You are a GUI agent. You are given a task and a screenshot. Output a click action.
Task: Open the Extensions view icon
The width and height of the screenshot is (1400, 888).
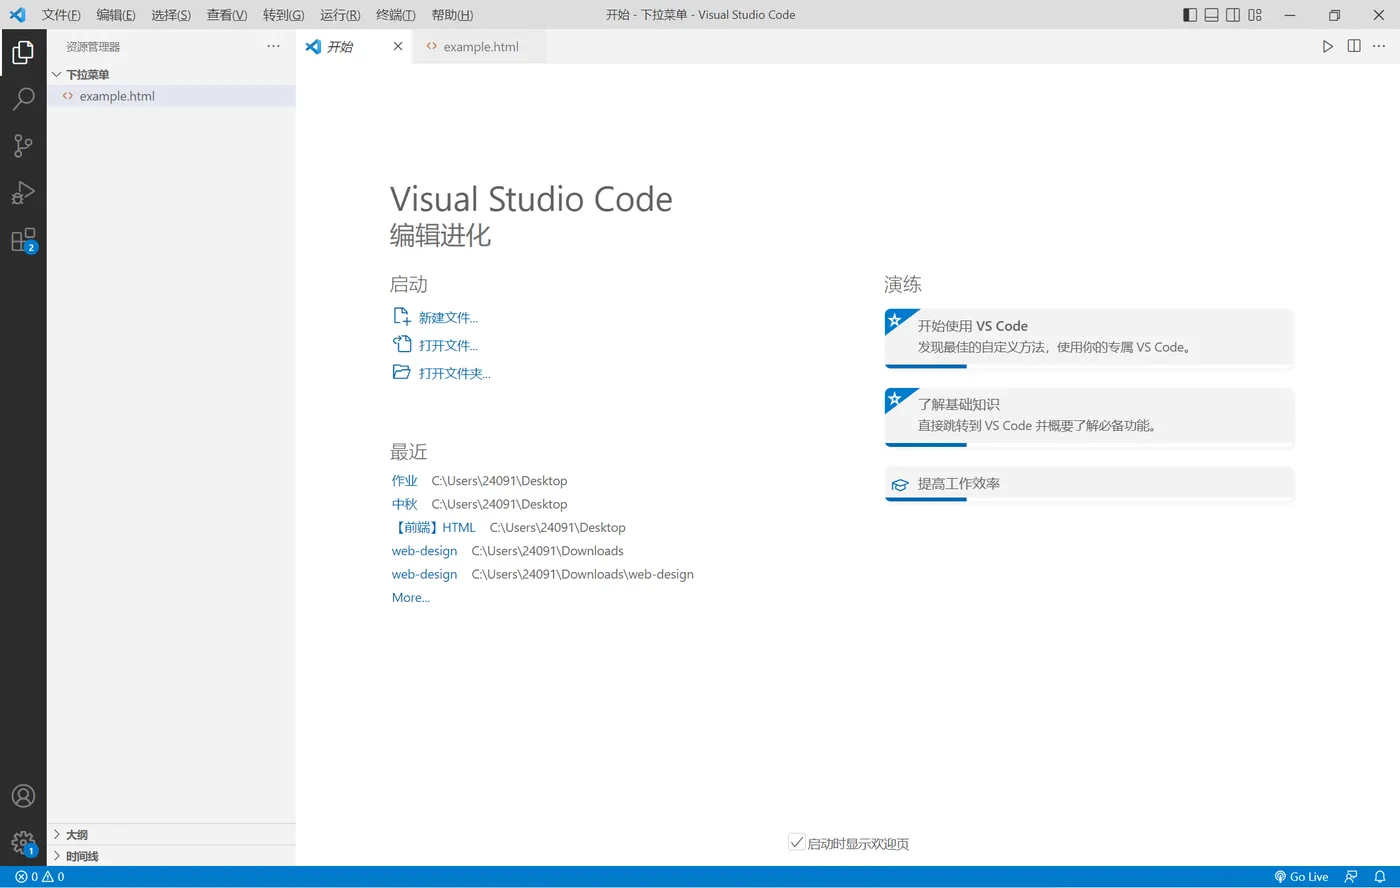tap(23, 240)
